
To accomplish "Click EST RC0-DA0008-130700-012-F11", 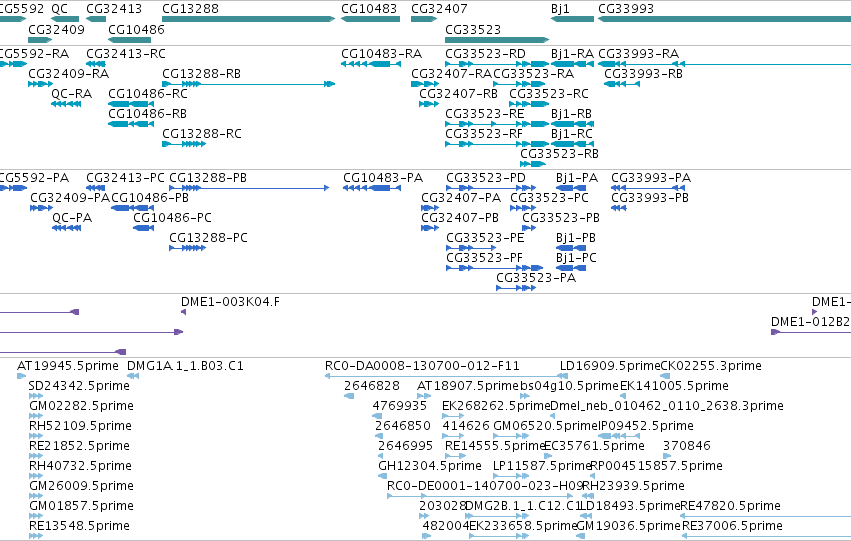I will 446,376.
